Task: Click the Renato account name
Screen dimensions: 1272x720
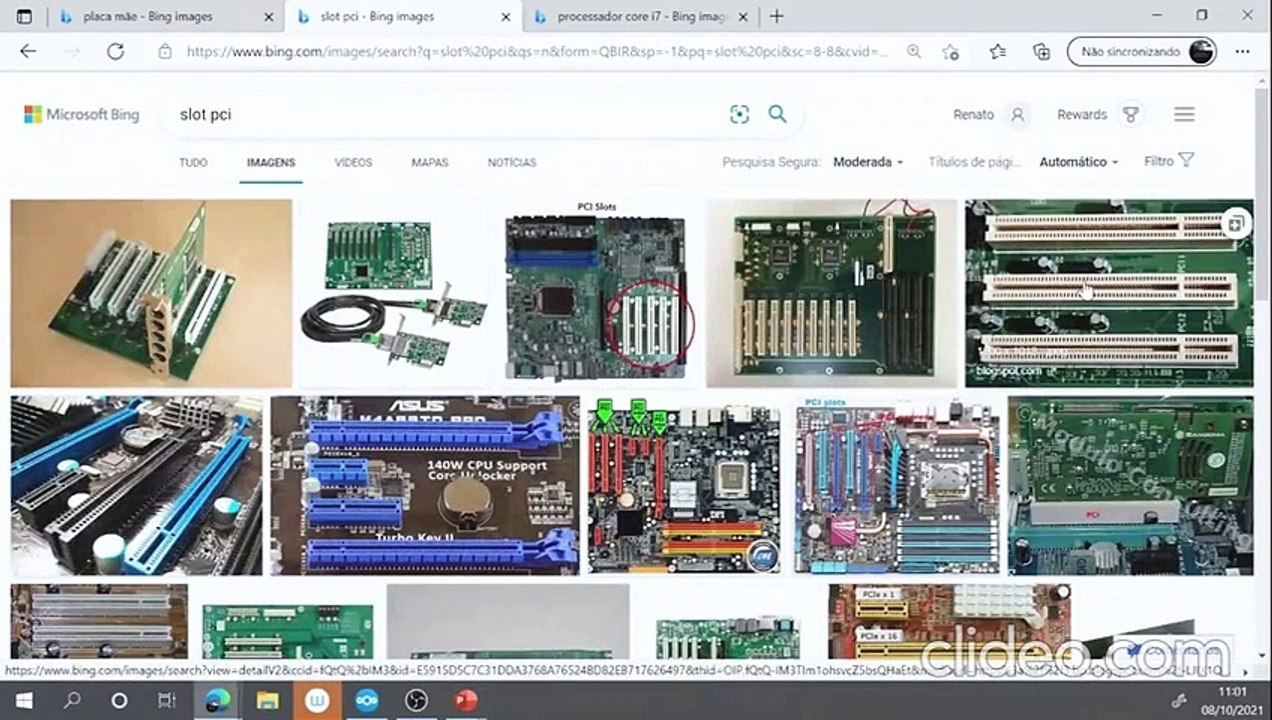Action: tap(973, 115)
